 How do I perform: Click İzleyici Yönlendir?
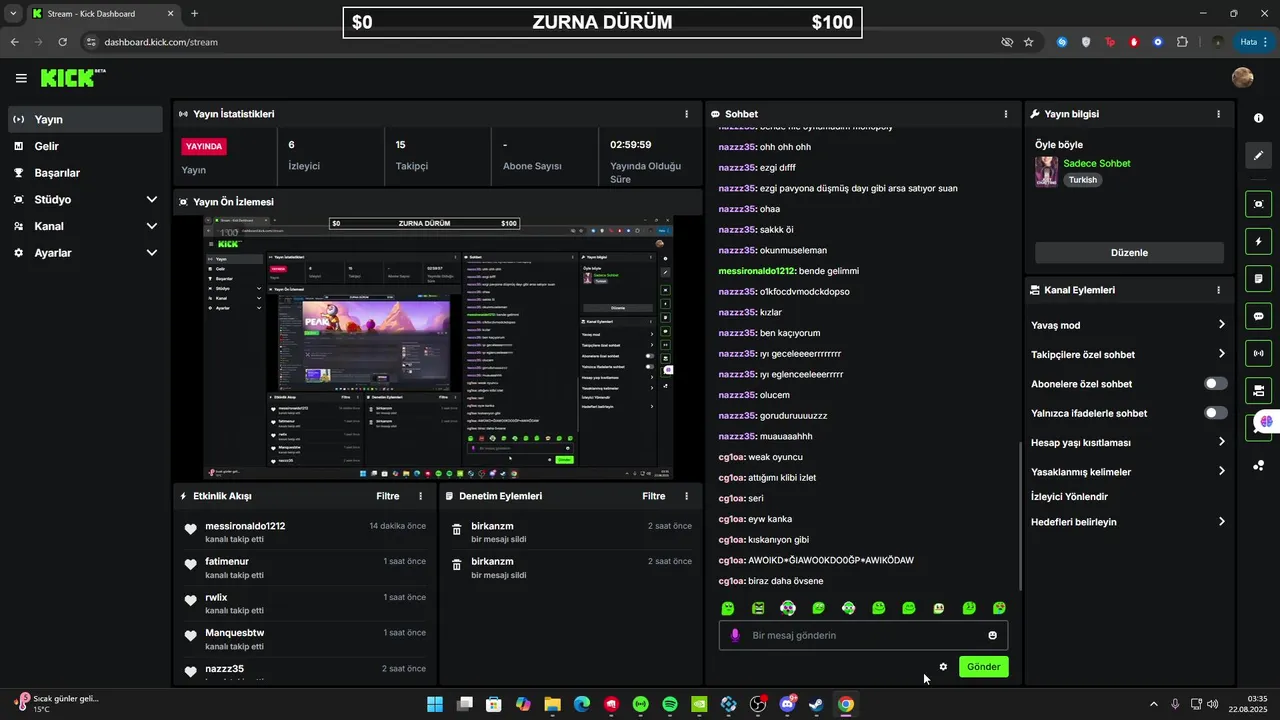coord(1069,497)
